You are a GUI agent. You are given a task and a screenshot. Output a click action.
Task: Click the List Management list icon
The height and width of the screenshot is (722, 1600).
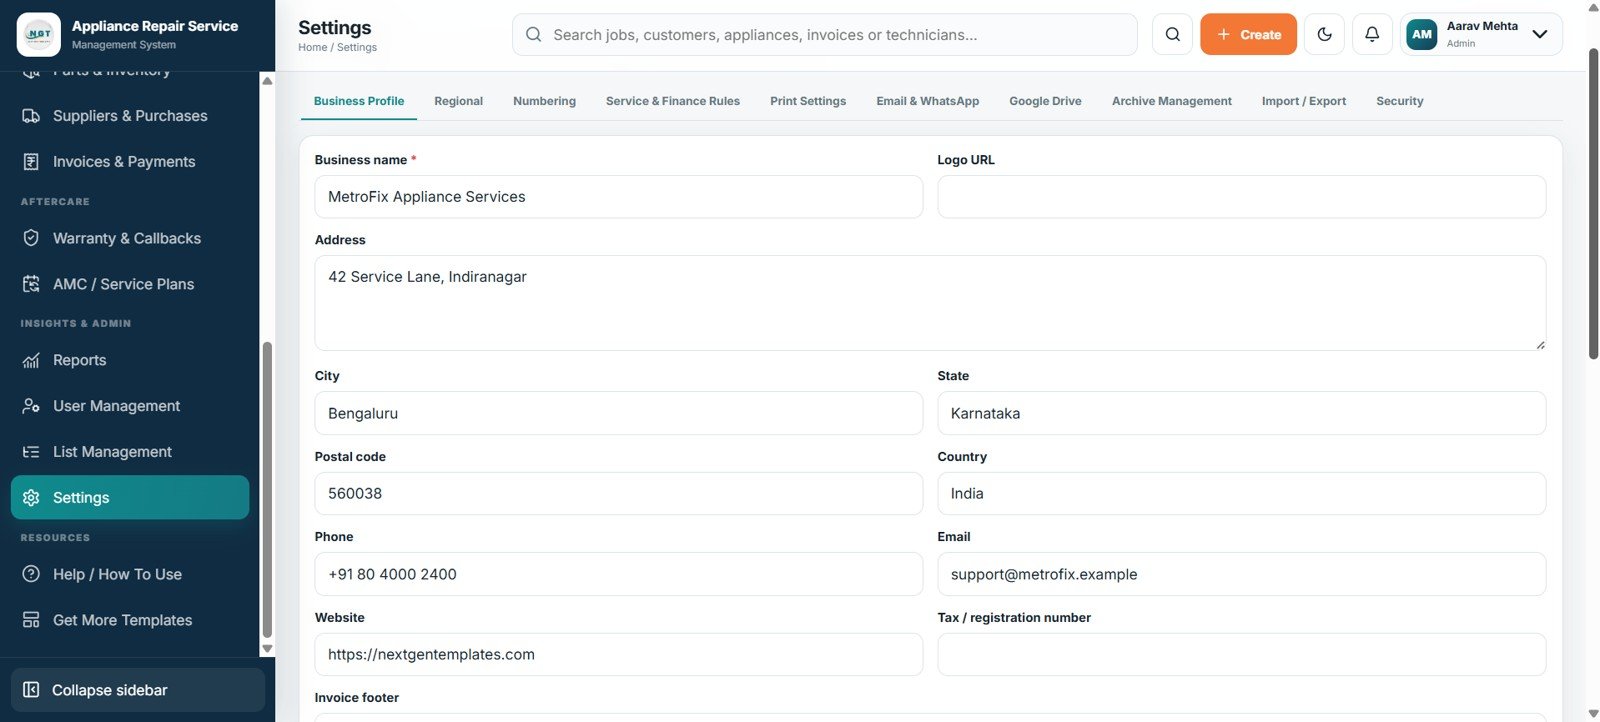[x=31, y=452]
